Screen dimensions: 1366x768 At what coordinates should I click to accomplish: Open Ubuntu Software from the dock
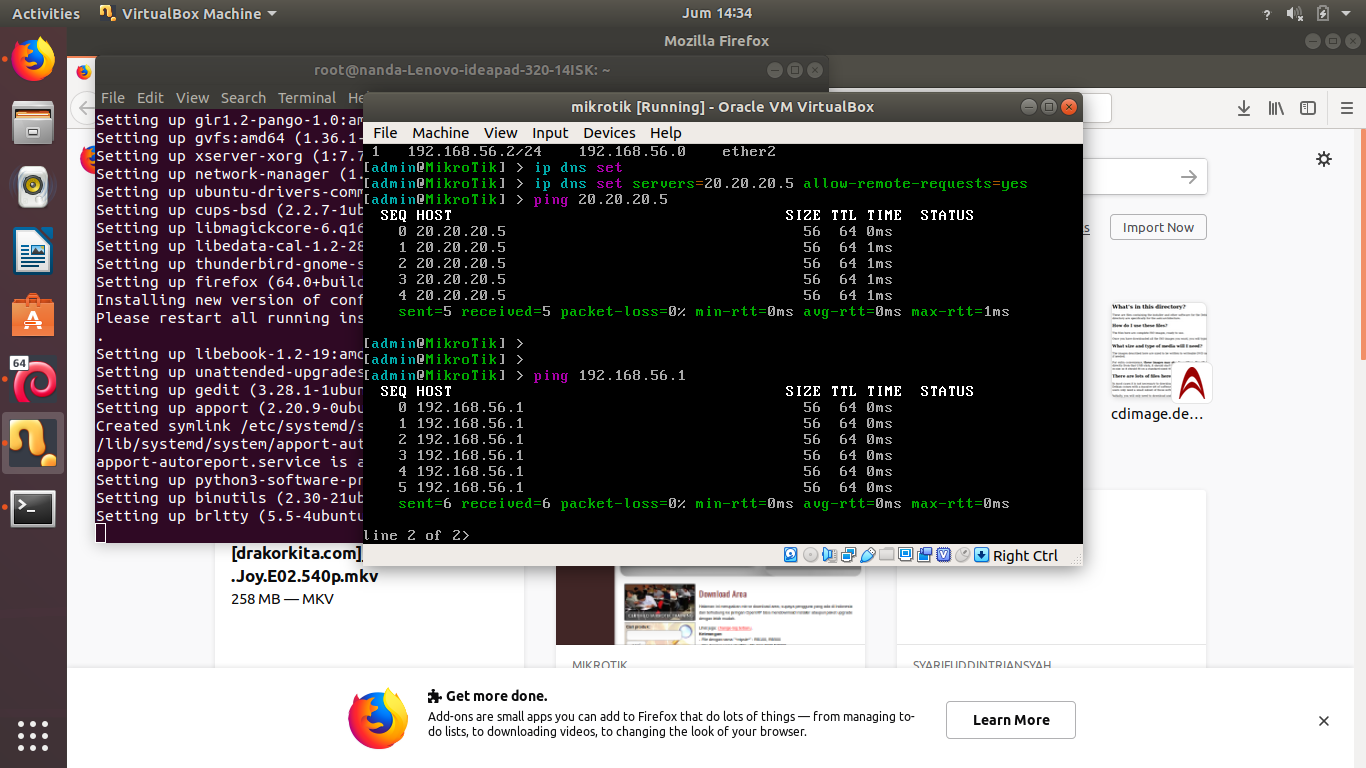pyautogui.click(x=33, y=315)
